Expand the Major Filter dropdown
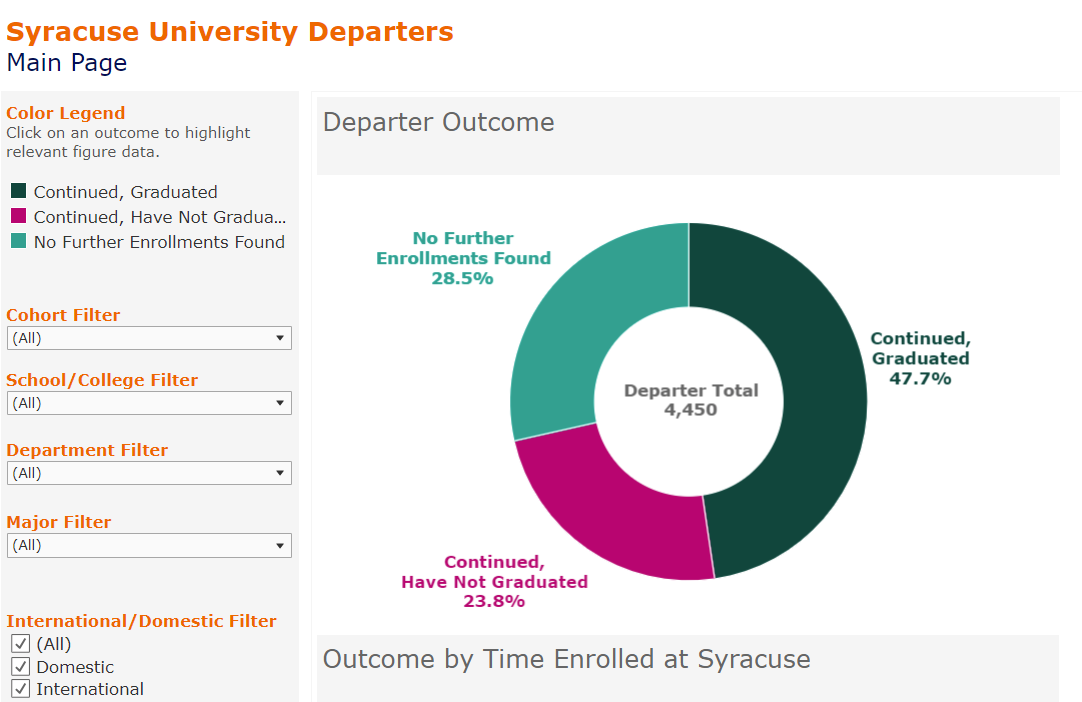1082x702 pixels. tap(149, 545)
